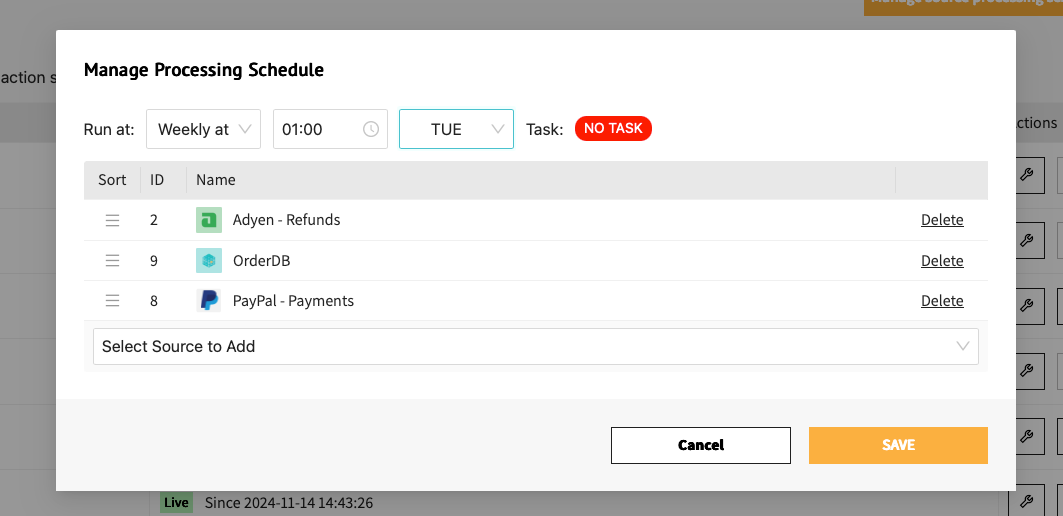
Task: Click the red NO TASK badge
Action: [613, 128]
